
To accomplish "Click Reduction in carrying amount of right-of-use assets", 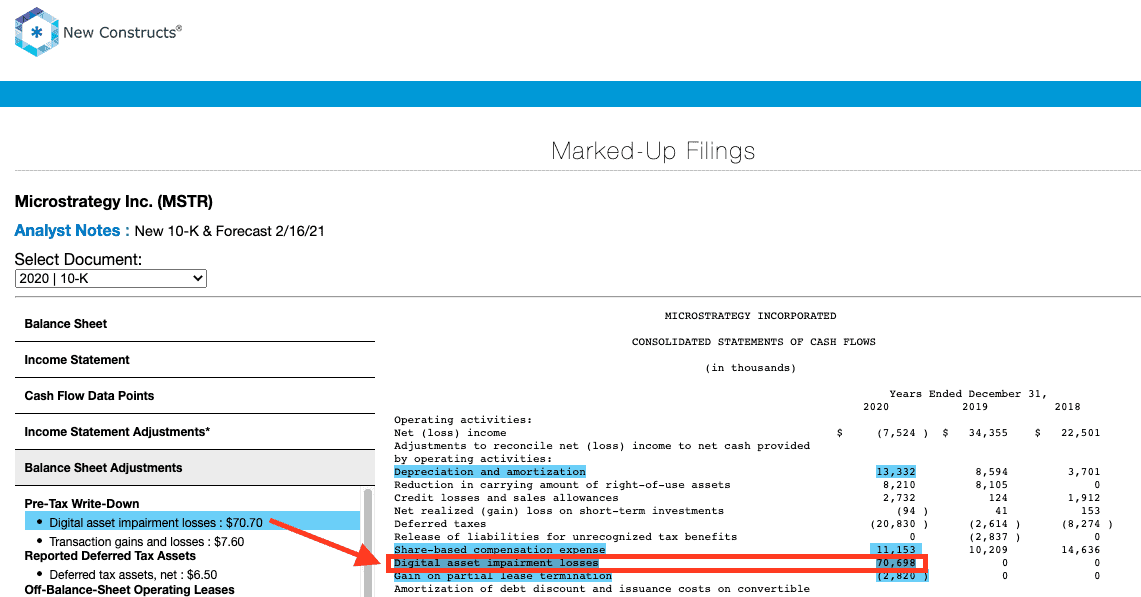I will [562, 485].
